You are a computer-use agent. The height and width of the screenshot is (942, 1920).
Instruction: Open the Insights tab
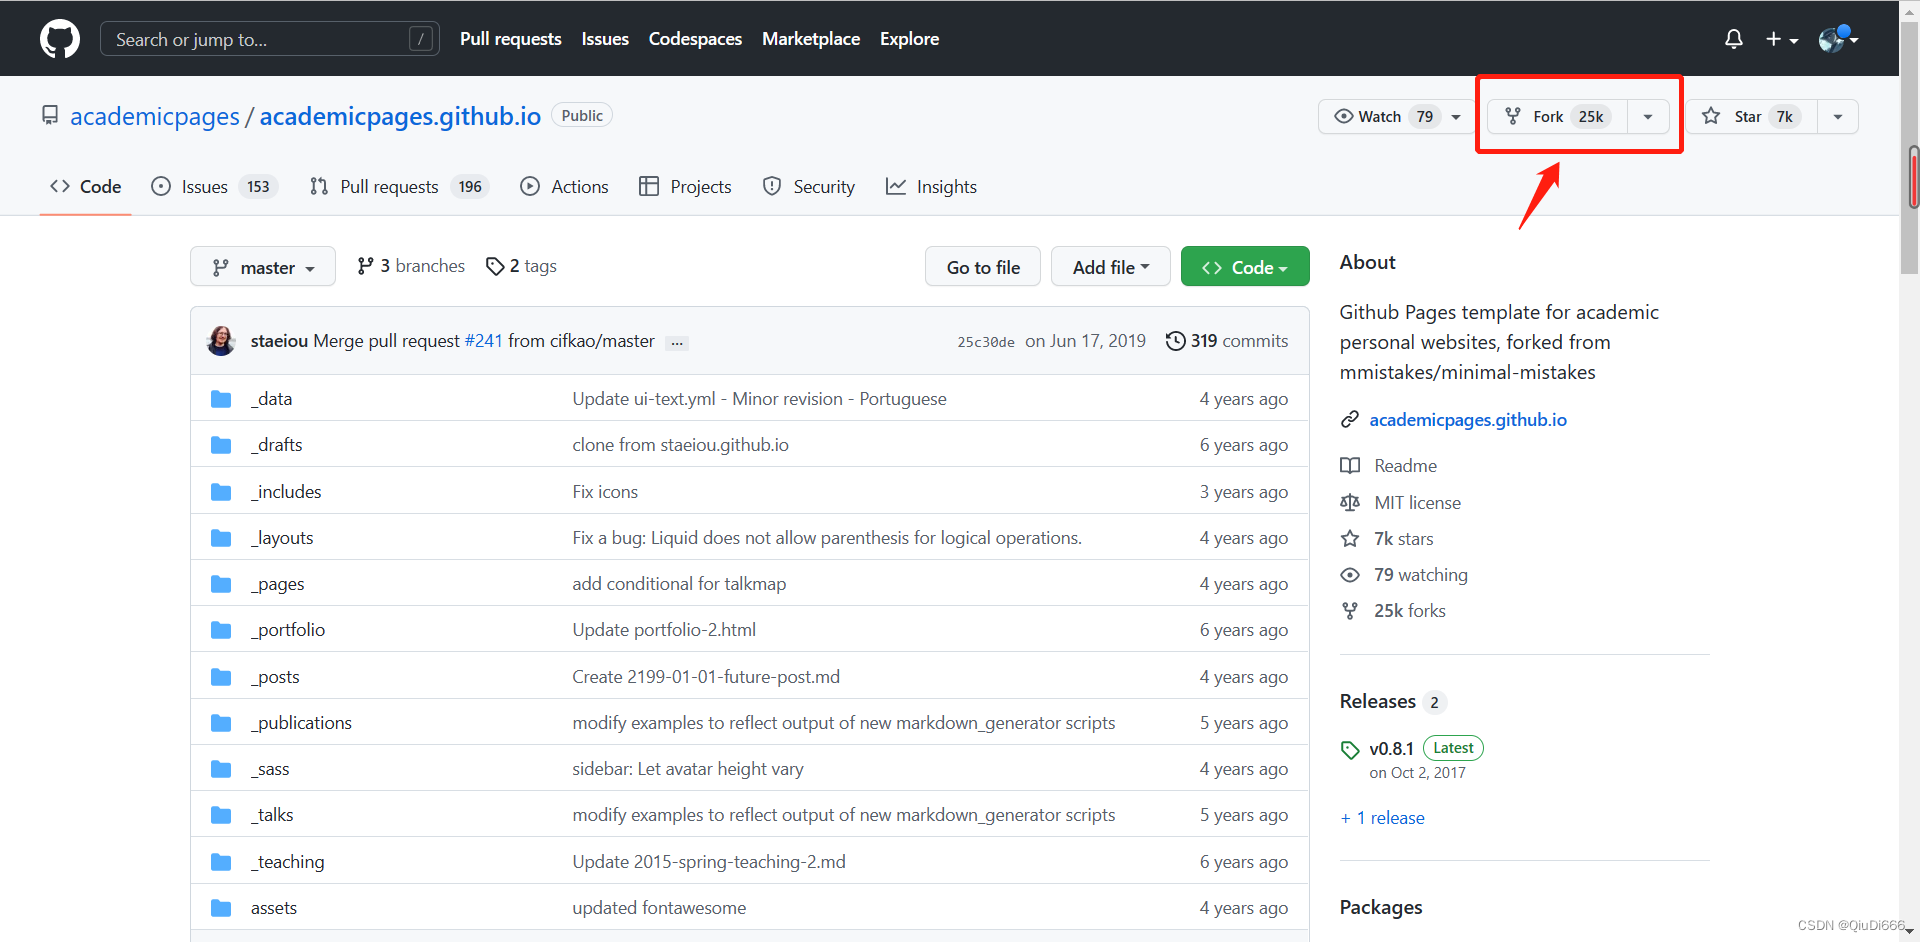[x=931, y=187]
